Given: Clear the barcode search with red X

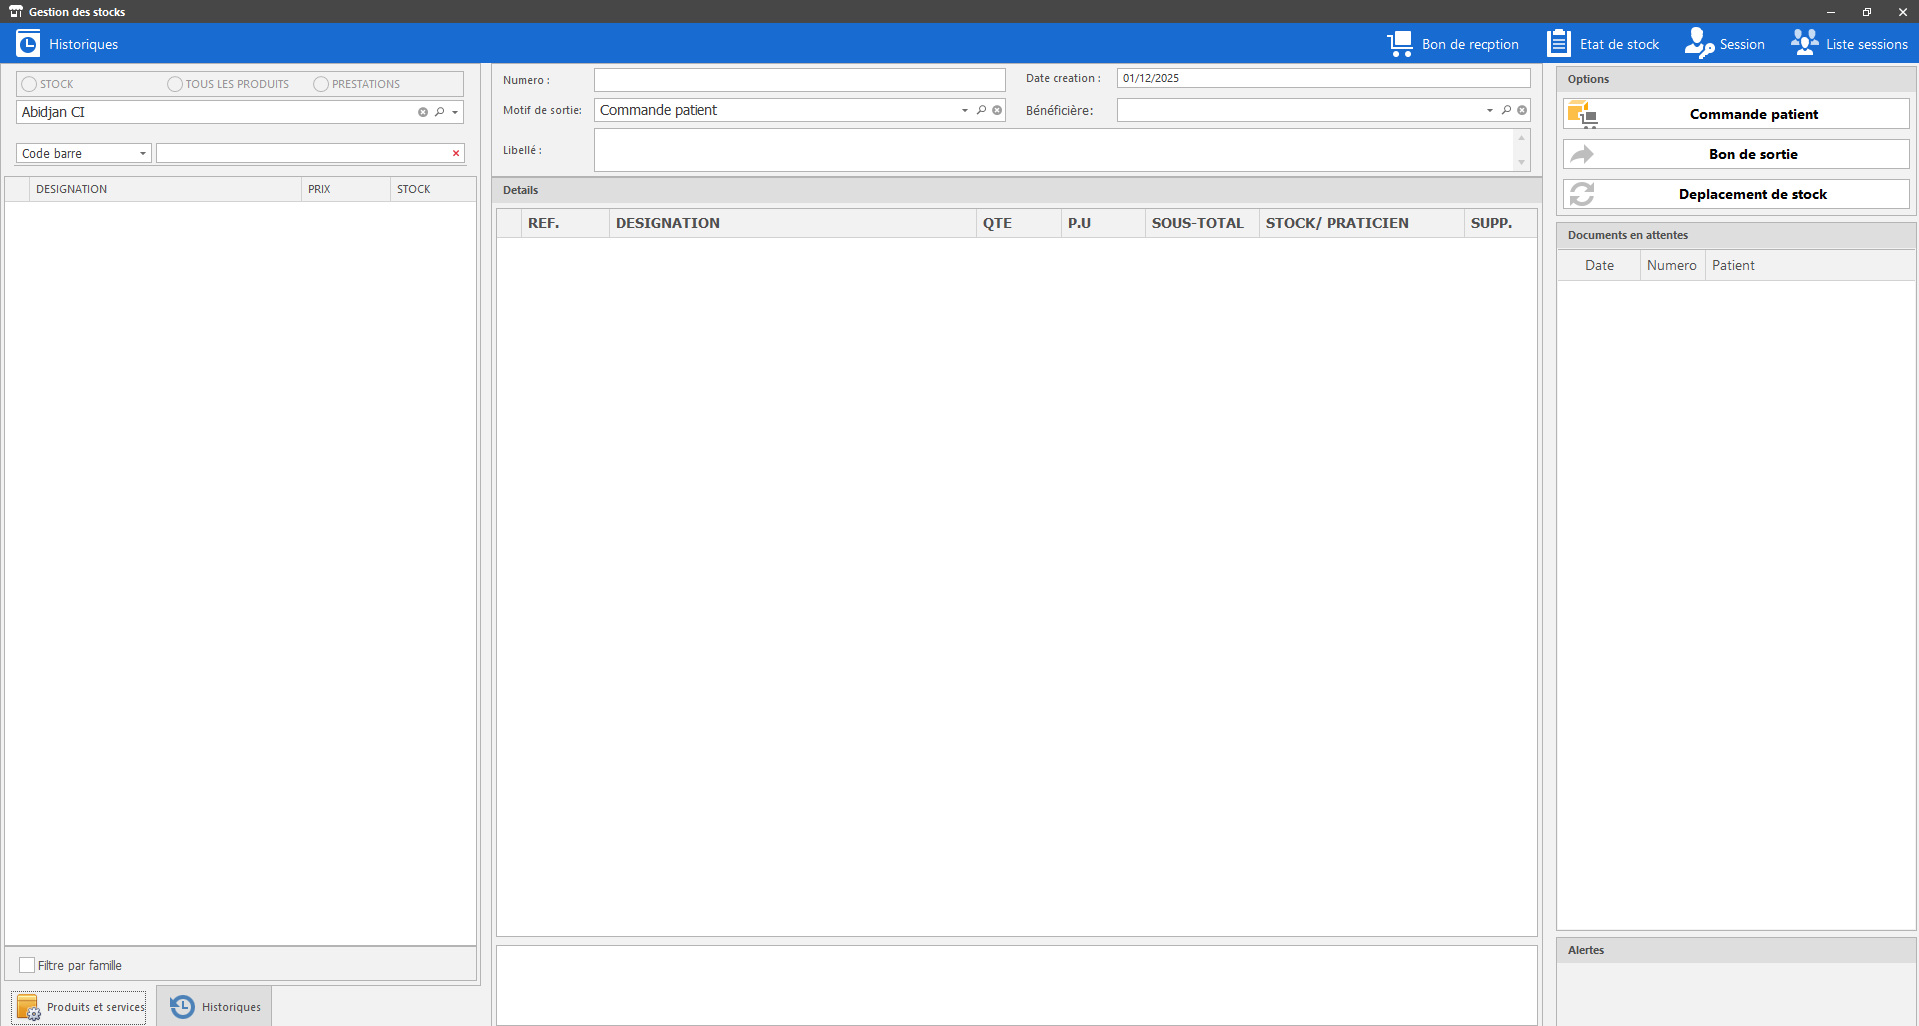Looking at the screenshot, I should pos(456,153).
